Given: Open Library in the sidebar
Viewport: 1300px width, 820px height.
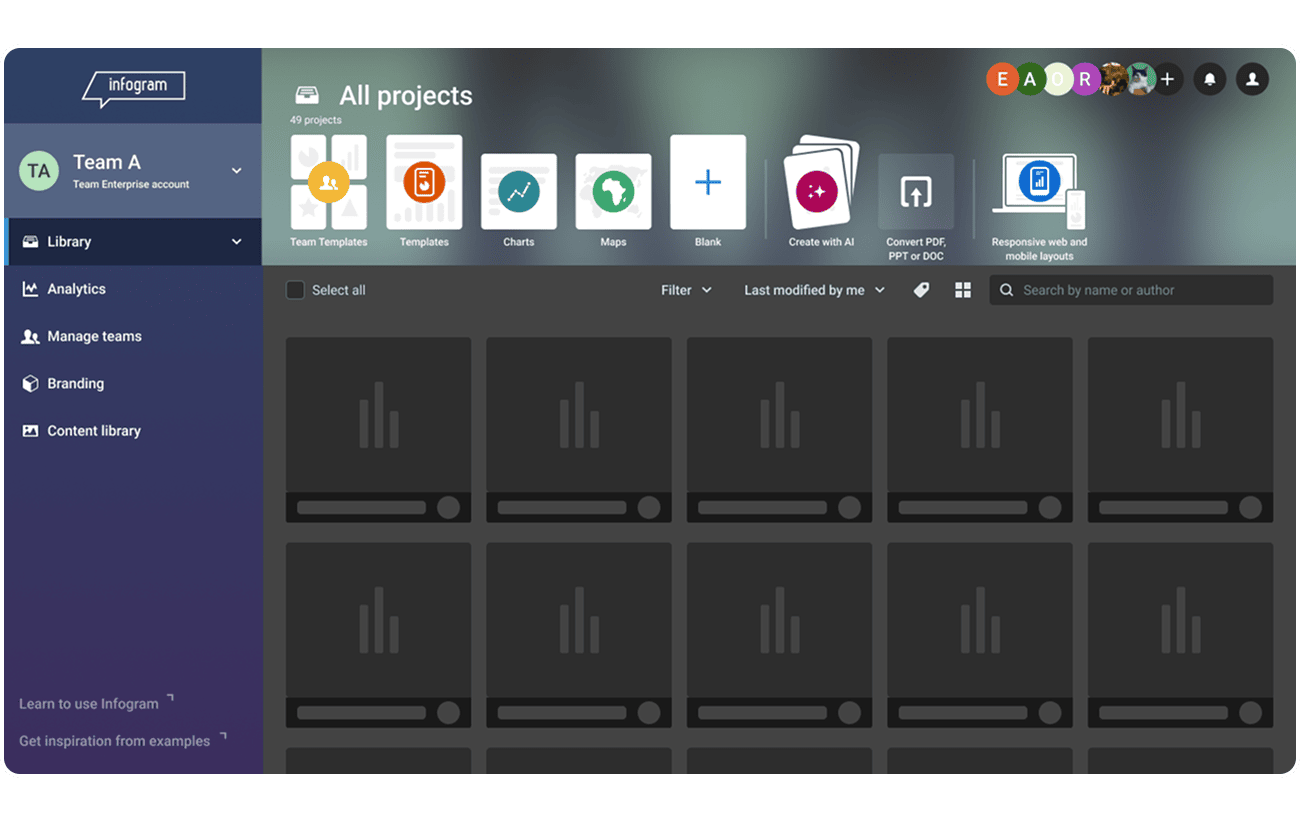Looking at the screenshot, I should (x=133, y=242).
